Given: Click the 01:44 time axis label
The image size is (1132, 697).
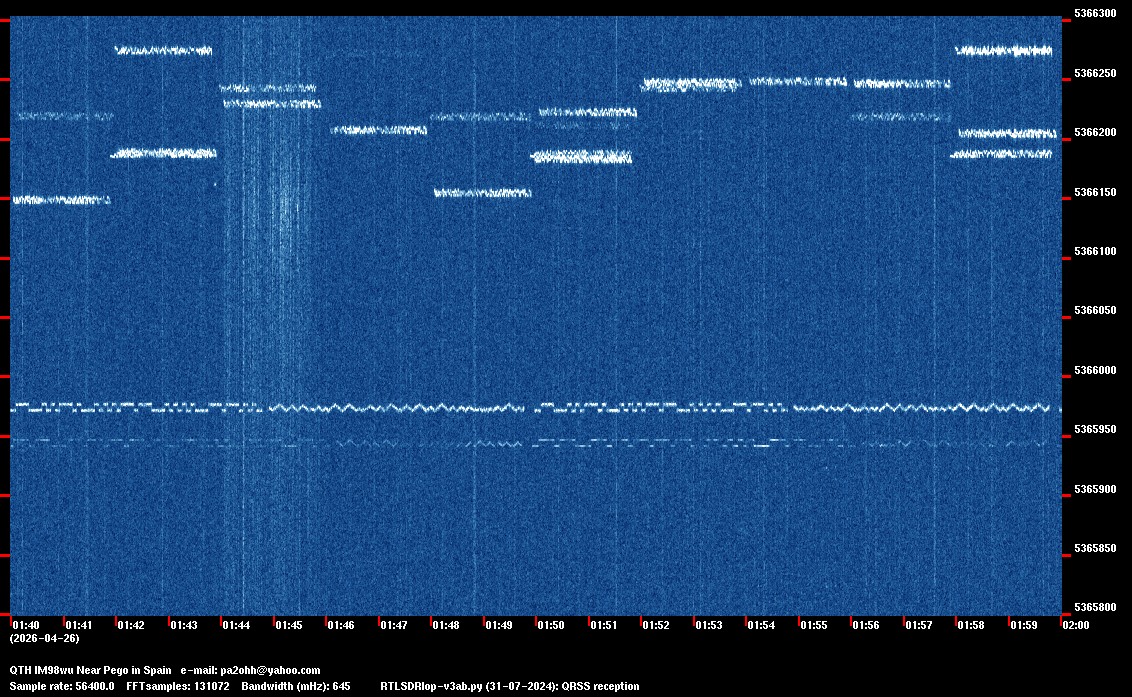Looking at the screenshot, I should (x=236, y=625).
